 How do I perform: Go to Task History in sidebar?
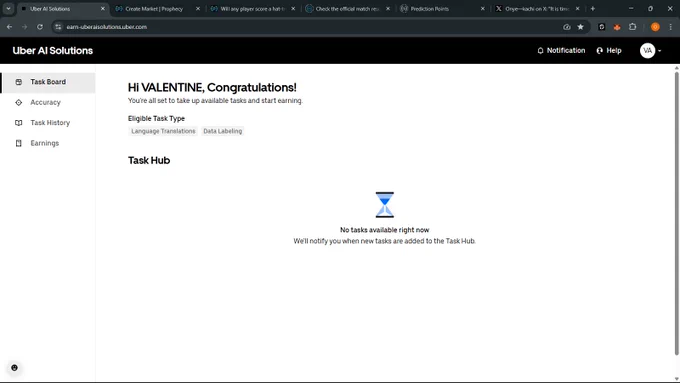click(x=48, y=123)
